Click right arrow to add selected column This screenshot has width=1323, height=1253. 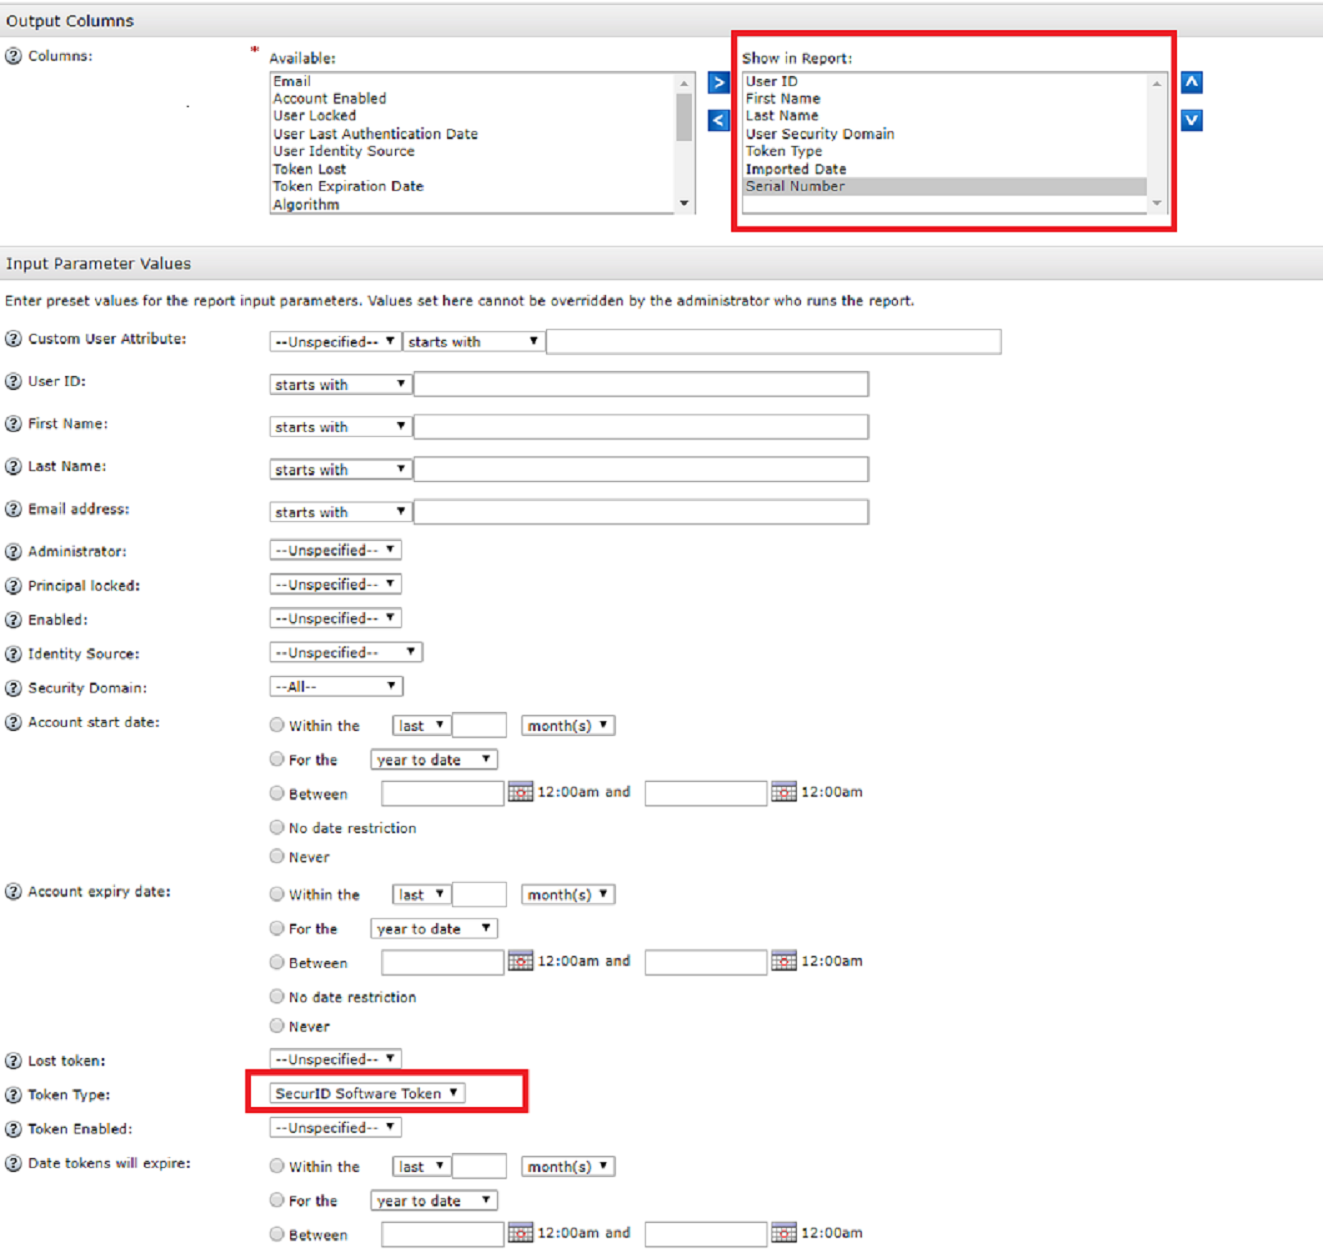[x=718, y=82]
